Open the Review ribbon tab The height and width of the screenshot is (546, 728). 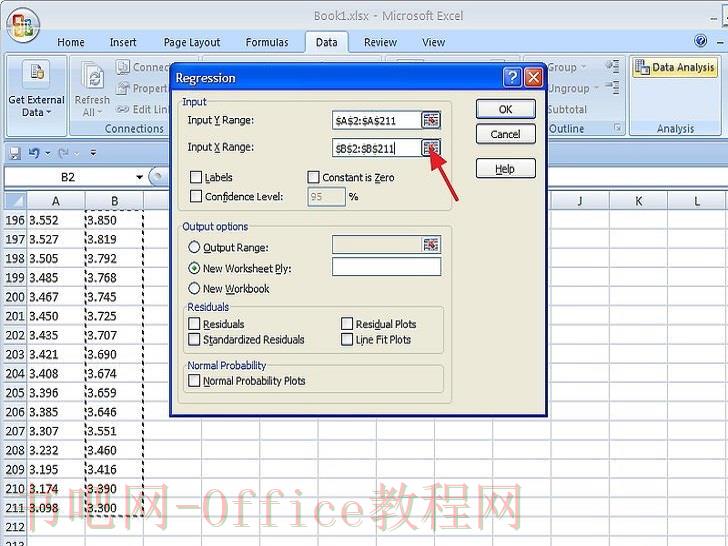pyautogui.click(x=380, y=42)
